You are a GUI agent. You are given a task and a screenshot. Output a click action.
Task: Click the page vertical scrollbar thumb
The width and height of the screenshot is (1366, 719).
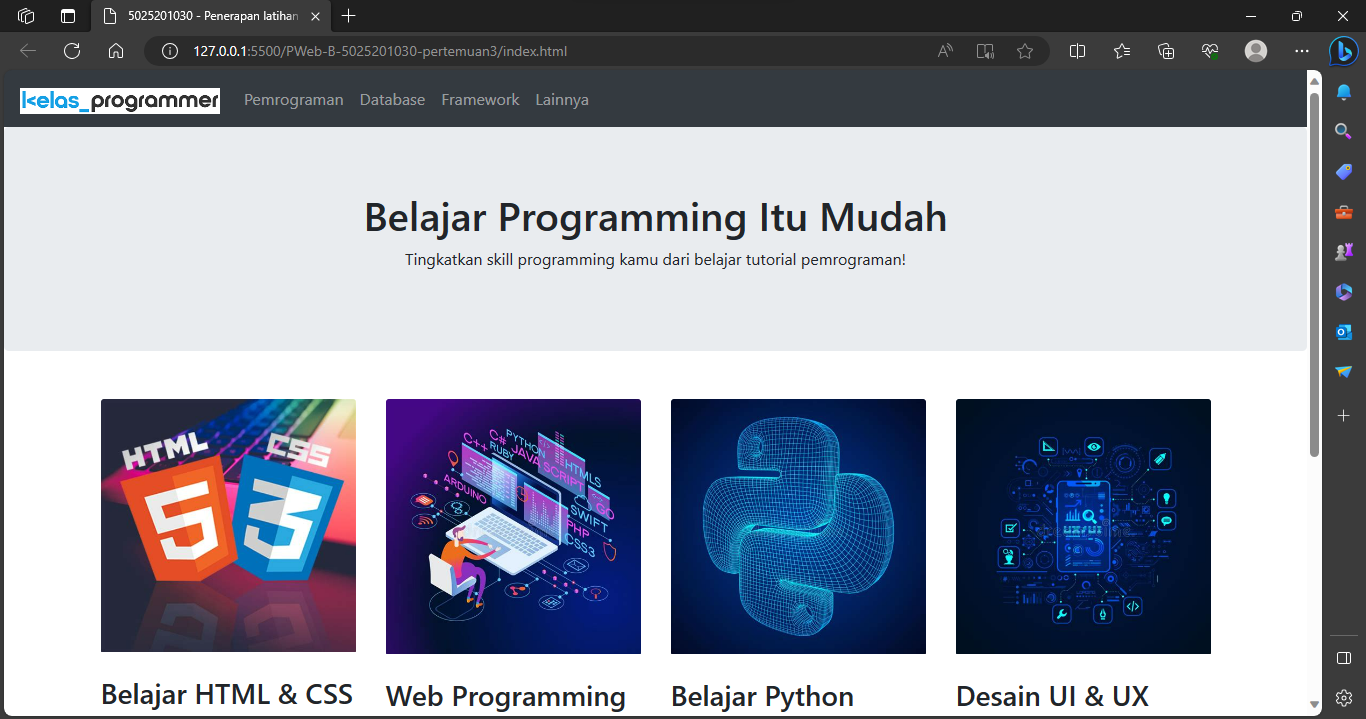1314,275
